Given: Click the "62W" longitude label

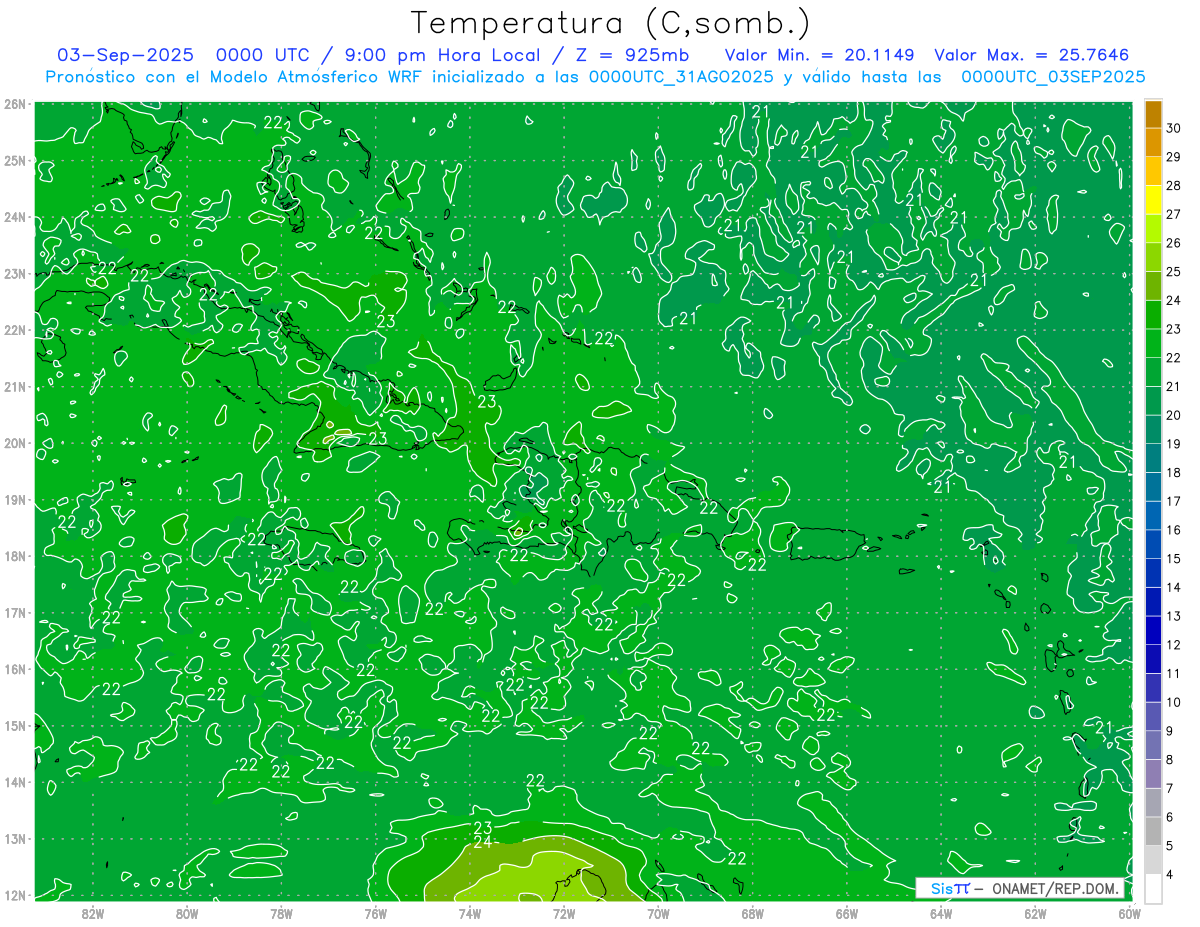Looking at the screenshot, I should coord(1035,913).
